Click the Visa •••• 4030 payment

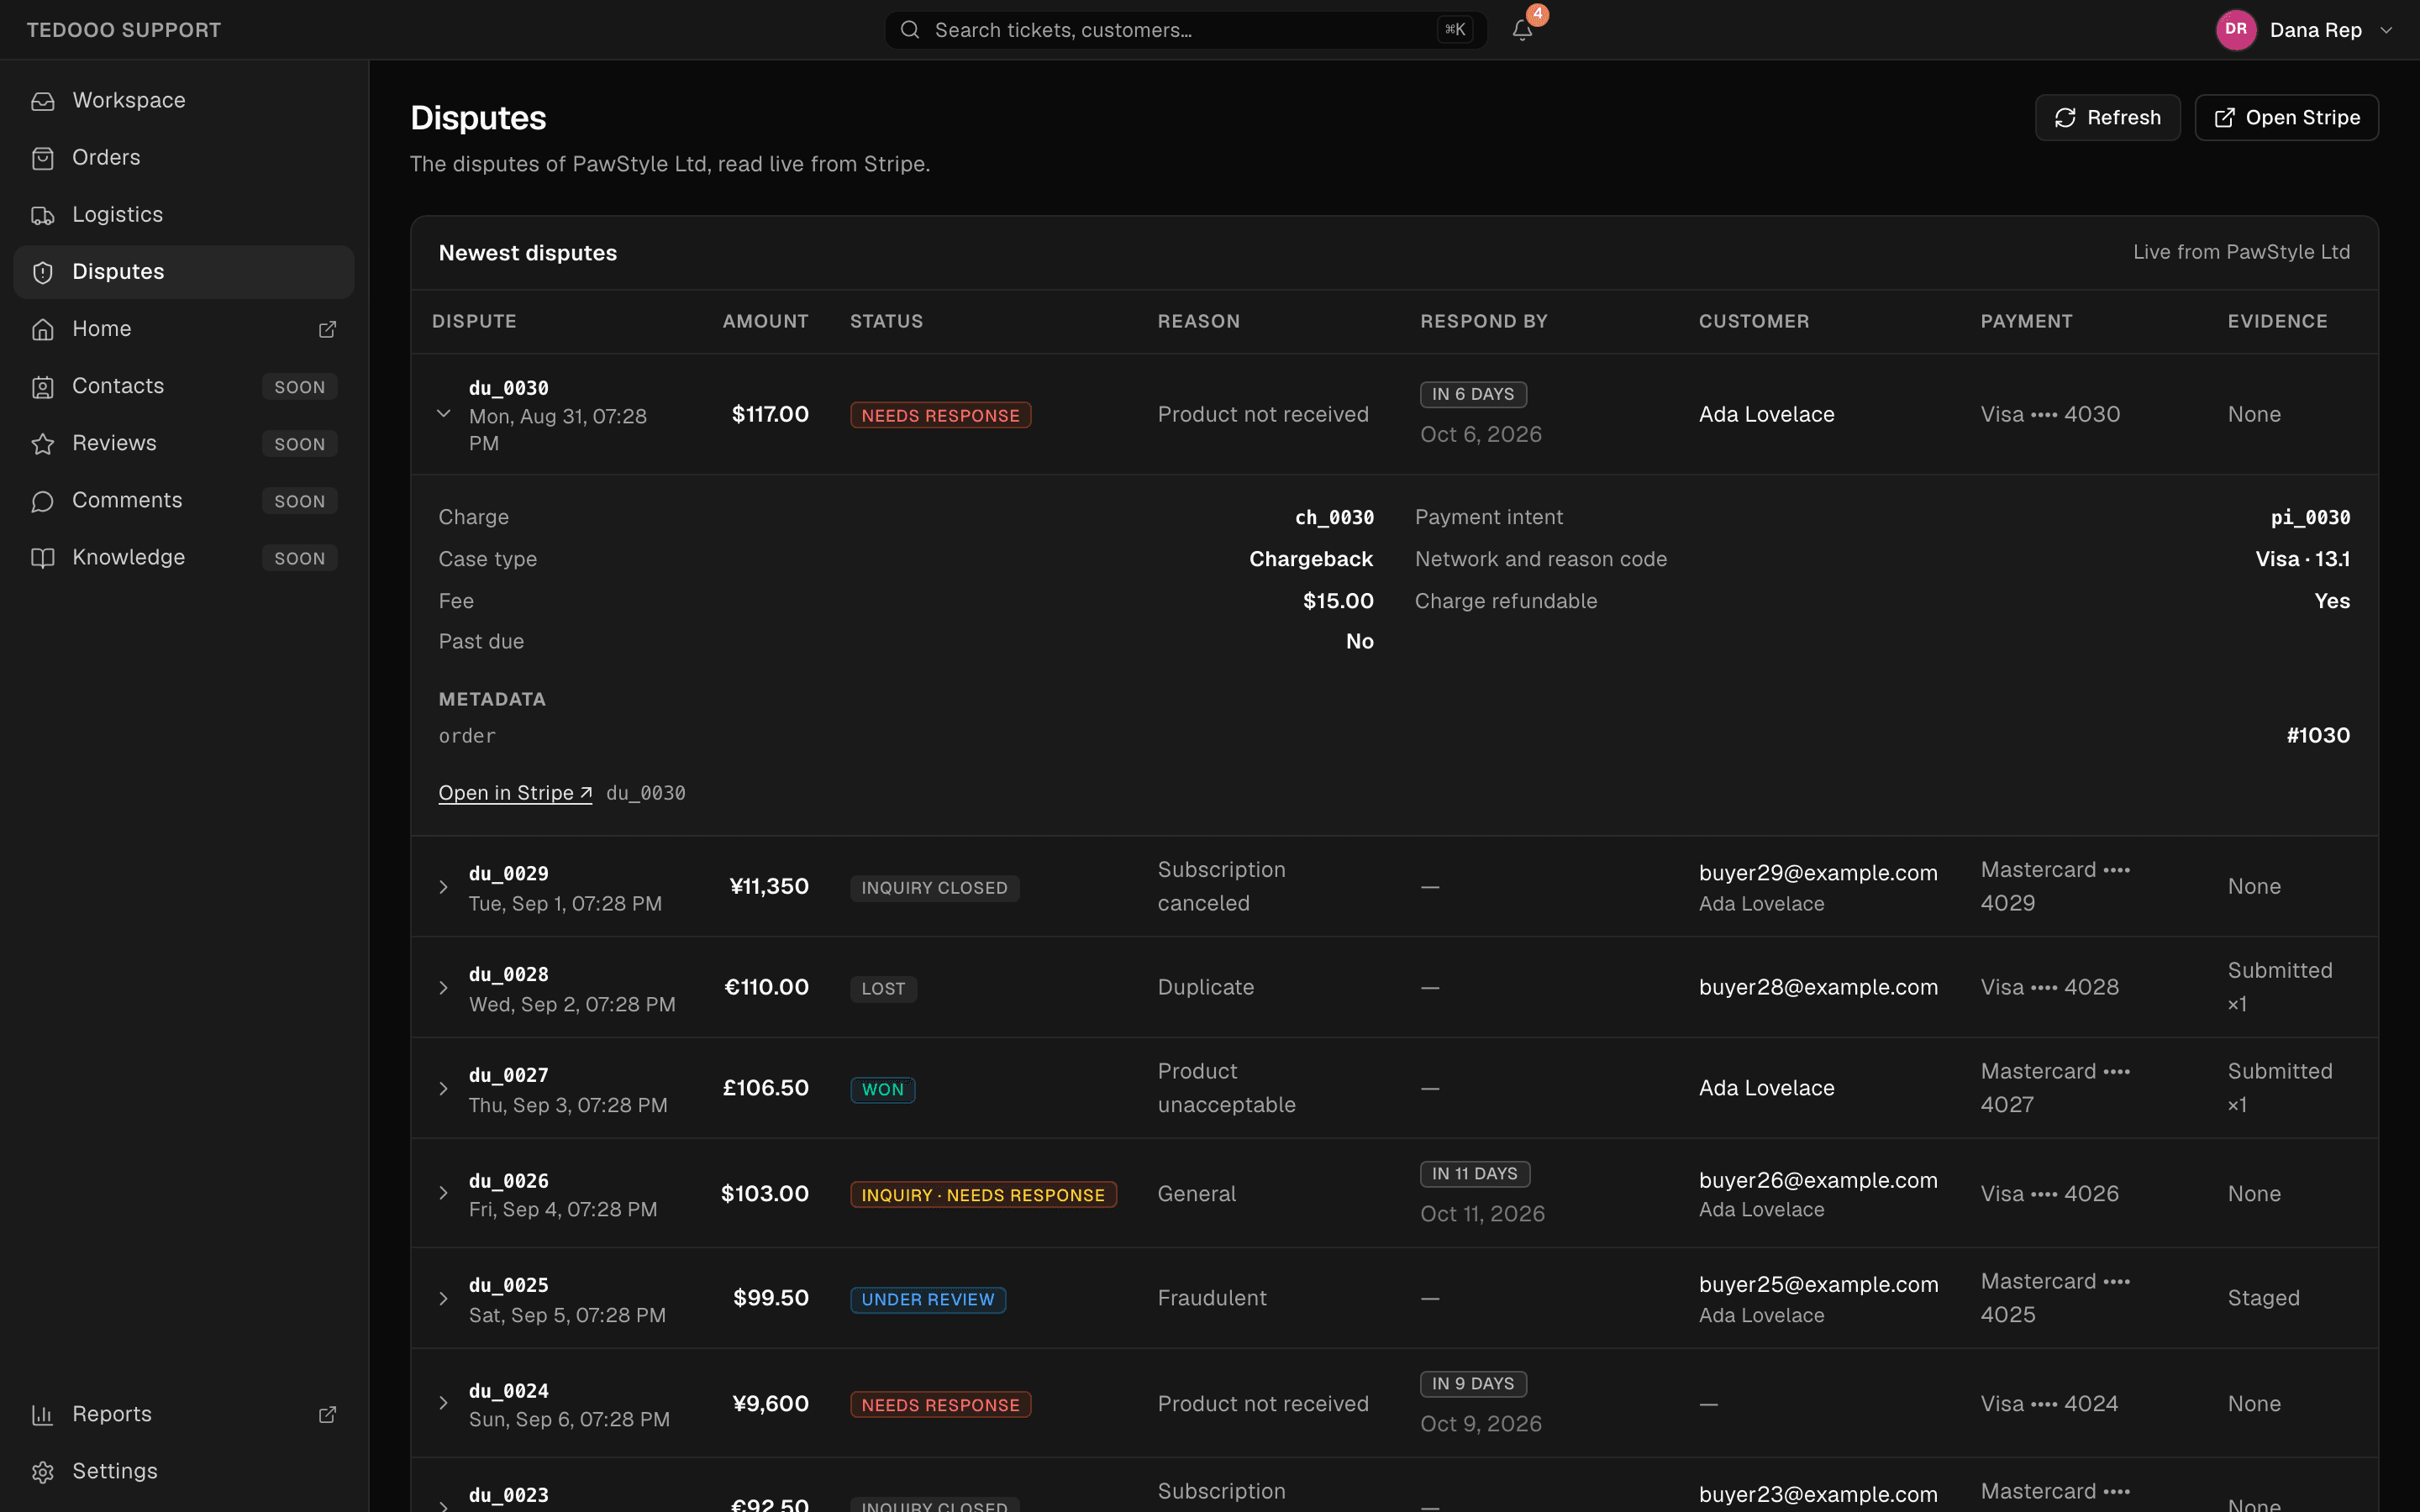coord(2050,414)
